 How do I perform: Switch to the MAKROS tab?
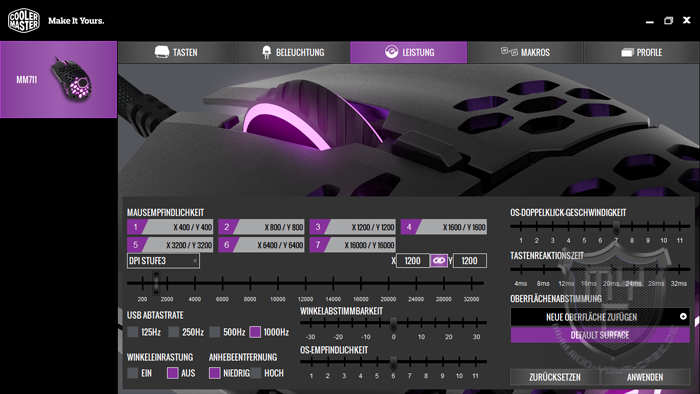(525, 52)
